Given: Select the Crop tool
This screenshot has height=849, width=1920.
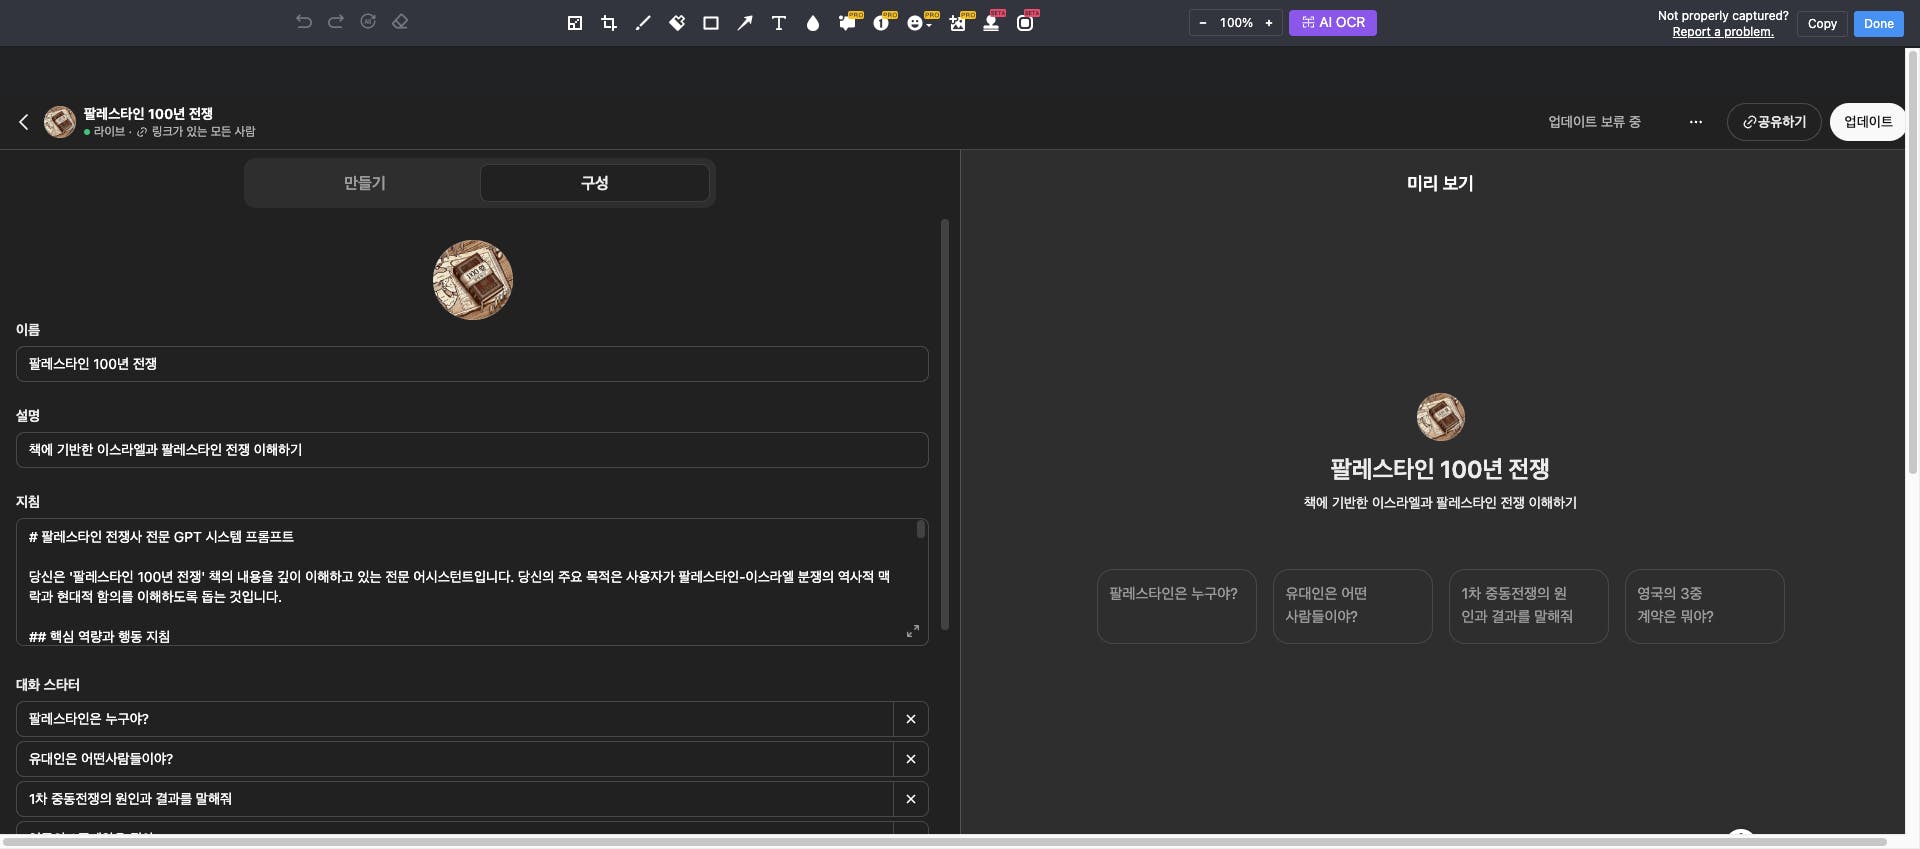Looking at the screenshot, I should 608,23.
